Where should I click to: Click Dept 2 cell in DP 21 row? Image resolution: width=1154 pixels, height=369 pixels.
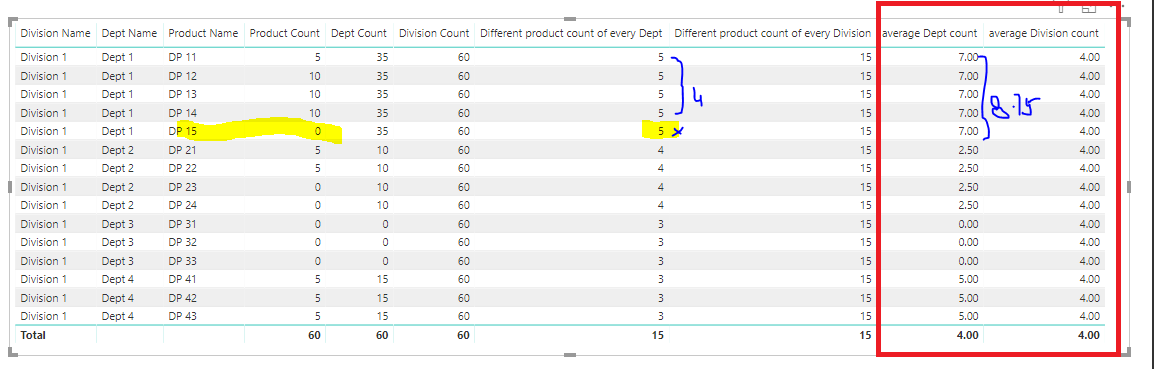click(x=118, y=150)
